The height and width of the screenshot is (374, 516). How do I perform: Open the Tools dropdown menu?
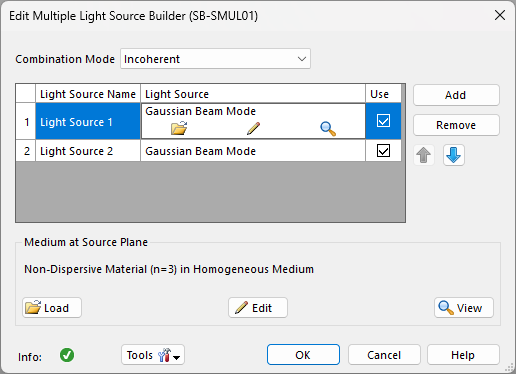click(153, 355)
